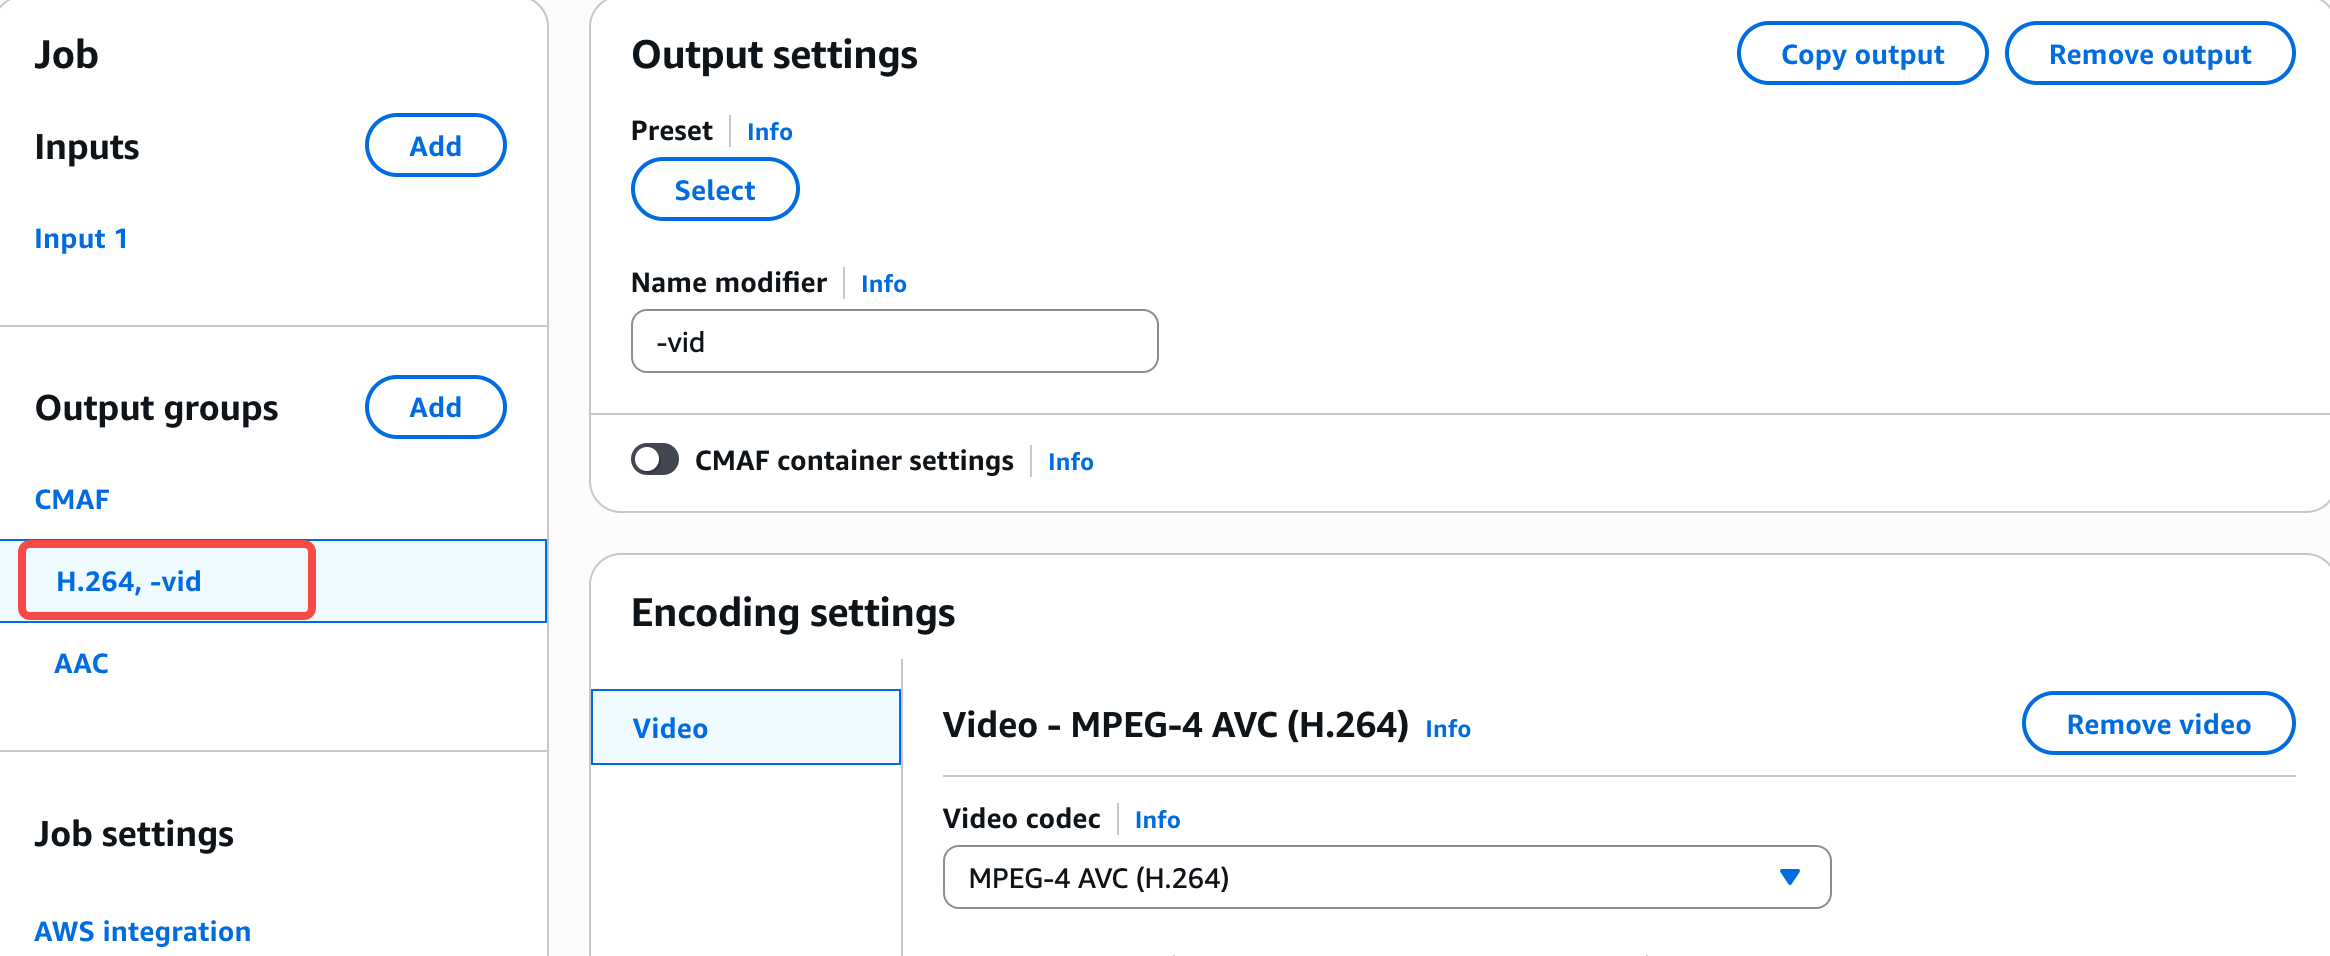Click the Video codec dropdown arrow
This screenshot has height=956, width=2330.
tap(1789, 877)
